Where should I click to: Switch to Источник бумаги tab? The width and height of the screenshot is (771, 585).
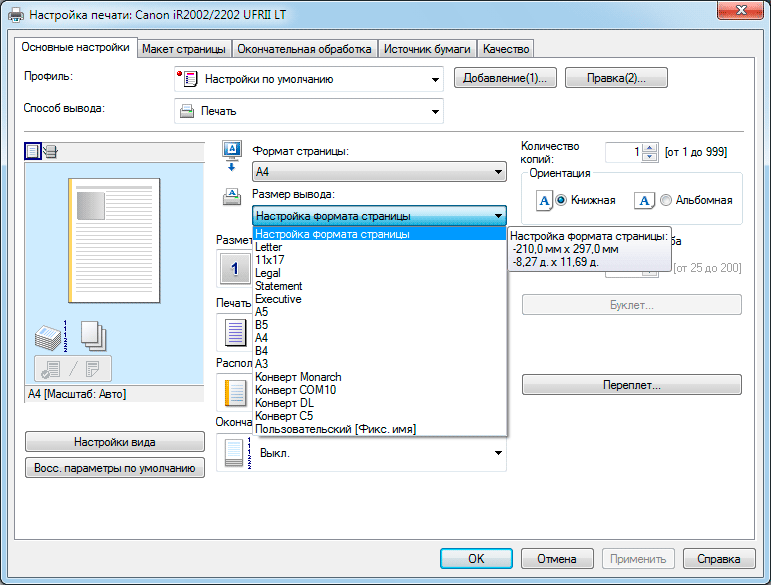point(427,49)
